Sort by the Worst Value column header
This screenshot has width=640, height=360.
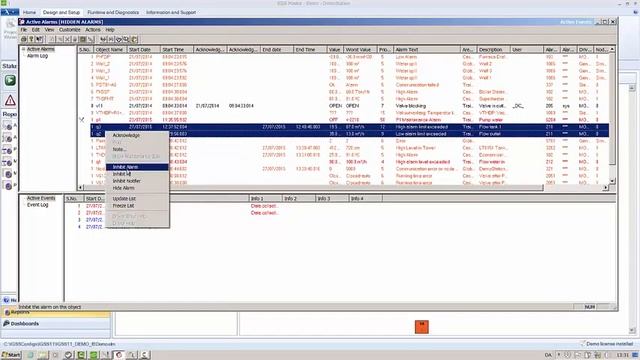(x=360, y=49)
